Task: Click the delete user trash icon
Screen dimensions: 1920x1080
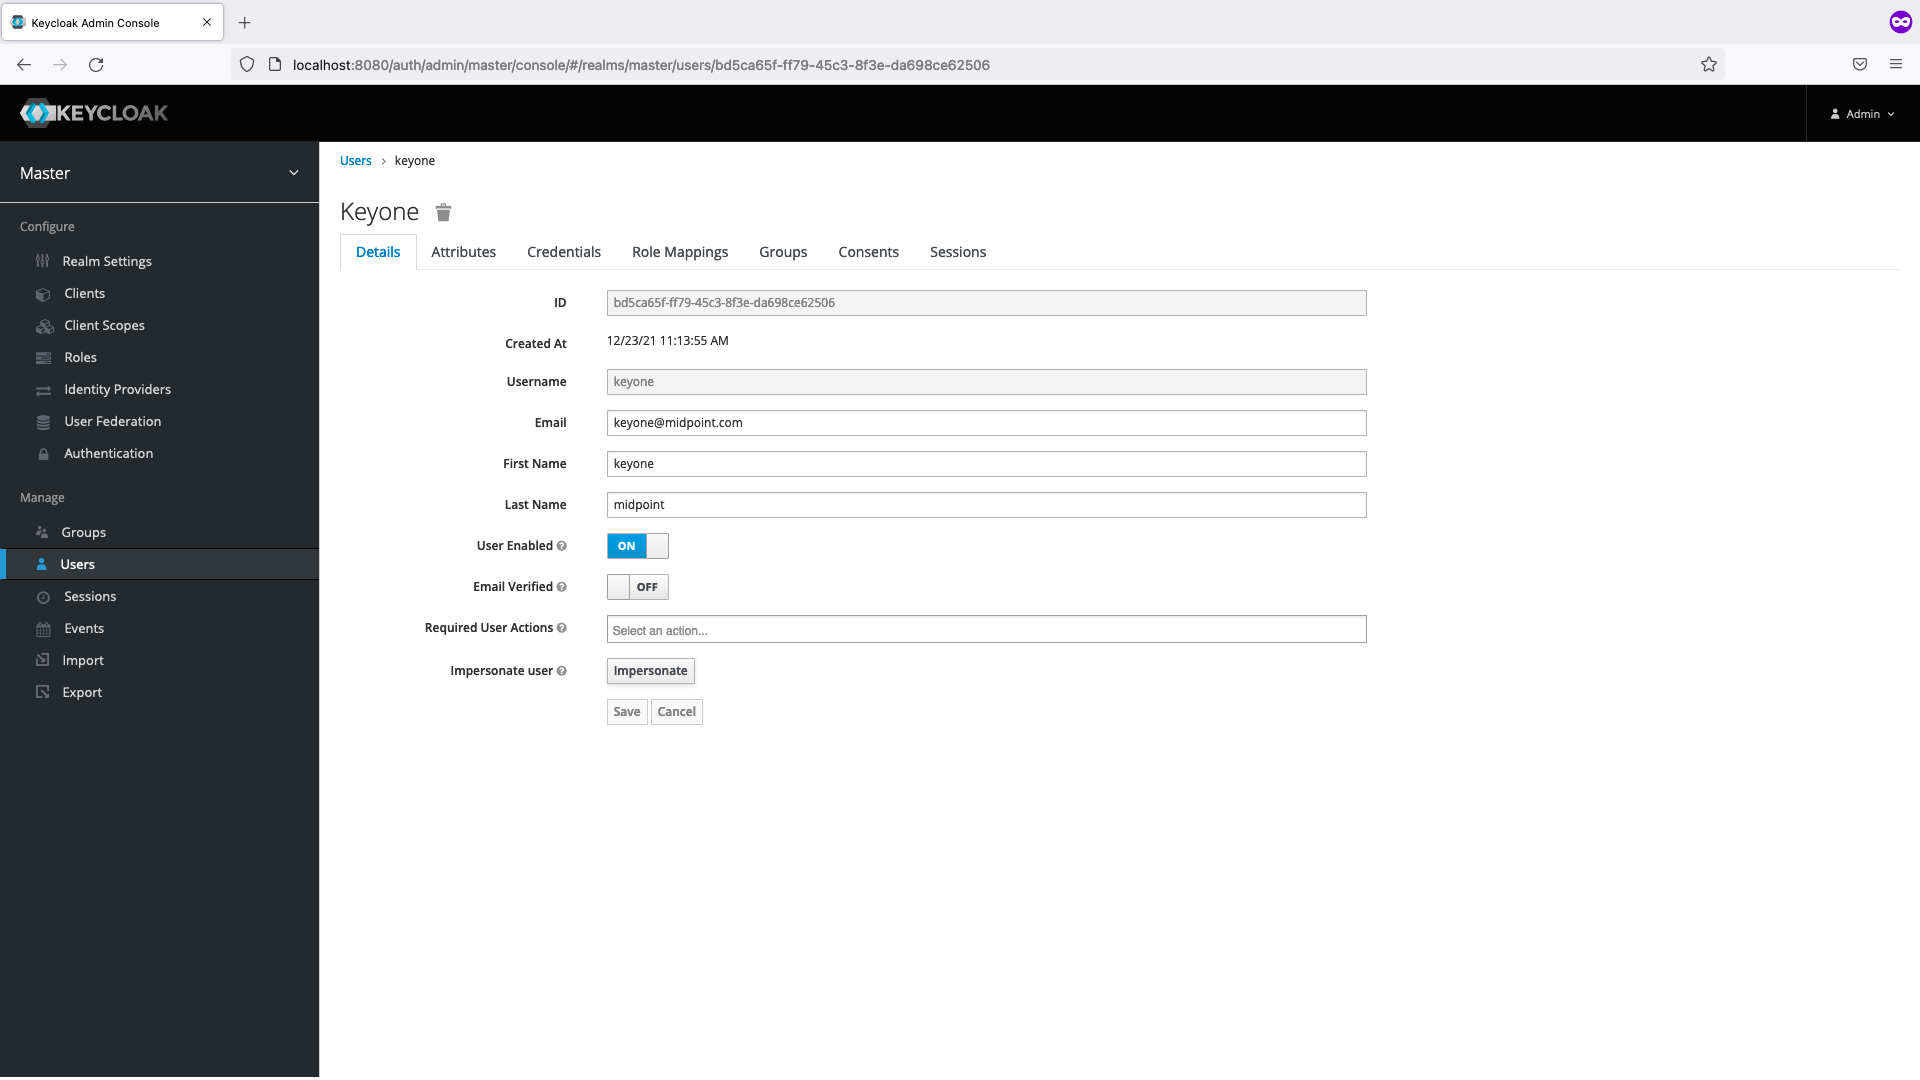Action: 444,212
